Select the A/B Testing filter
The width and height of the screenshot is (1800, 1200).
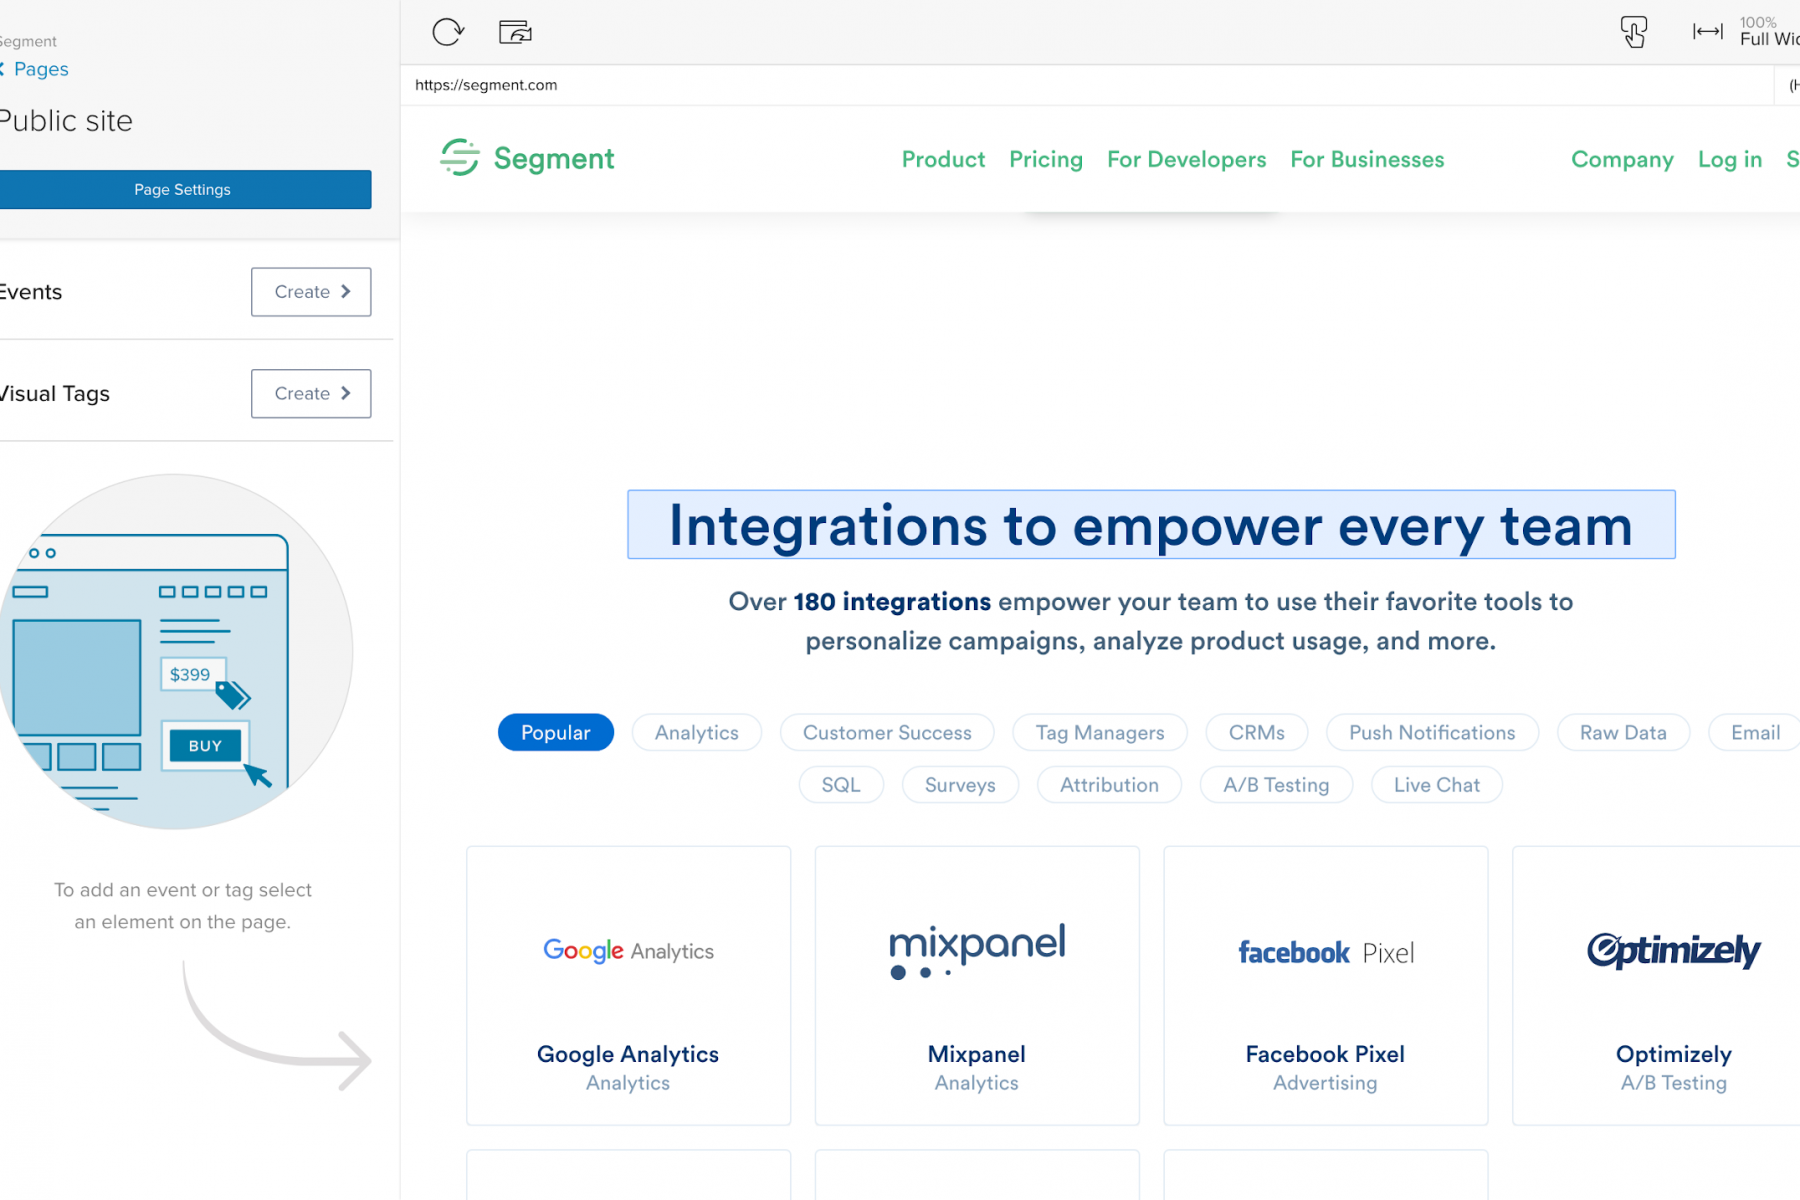click(1276, 785)
